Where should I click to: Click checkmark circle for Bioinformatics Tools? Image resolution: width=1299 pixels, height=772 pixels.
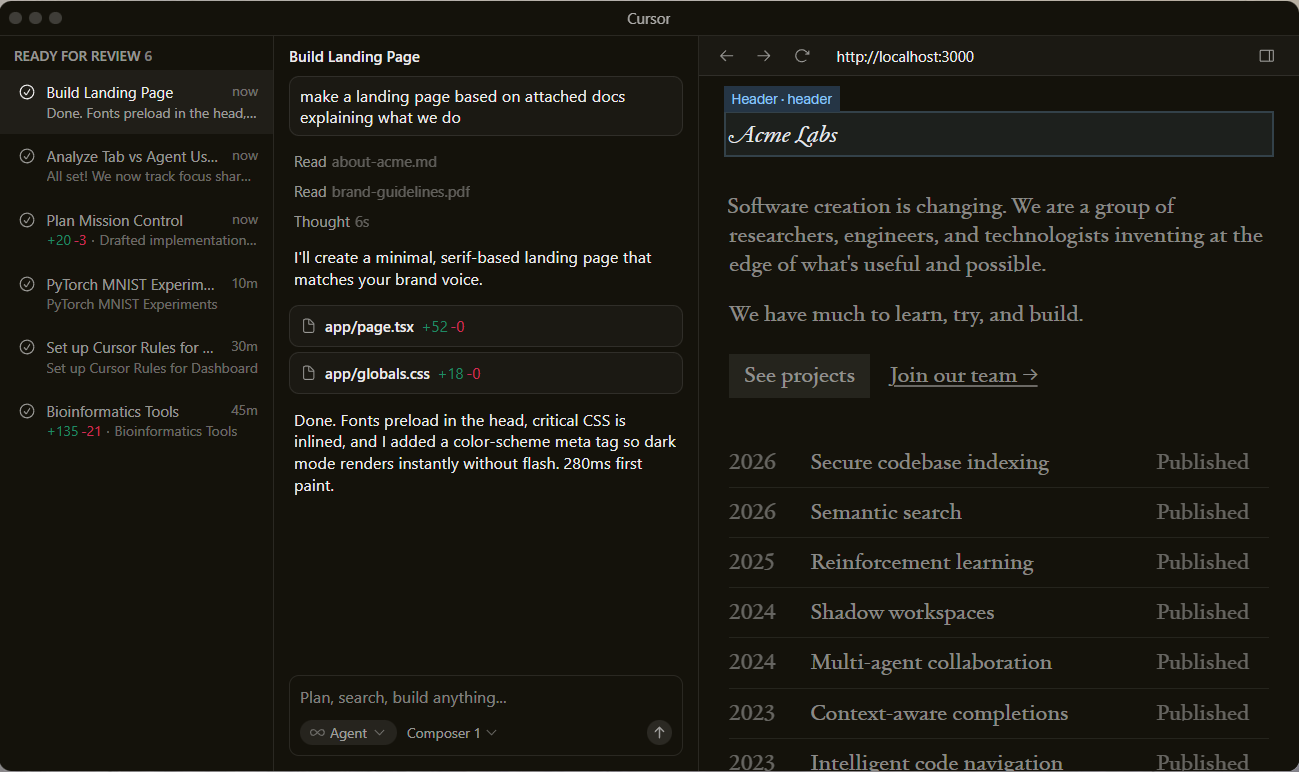click(x=27, y=412)
